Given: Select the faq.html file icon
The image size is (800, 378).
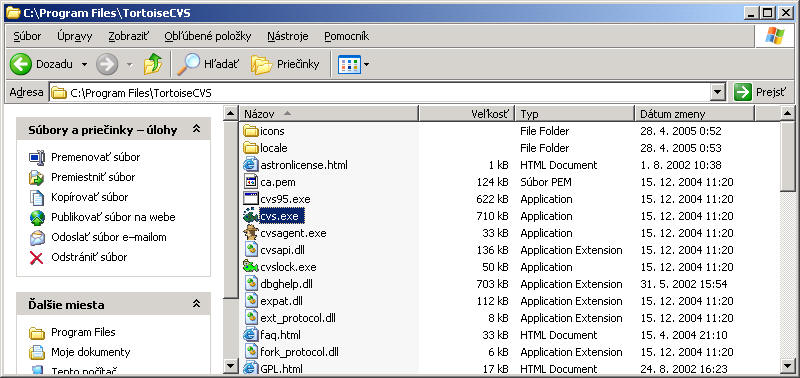Looking at the screenshot, I should (251, 335).
